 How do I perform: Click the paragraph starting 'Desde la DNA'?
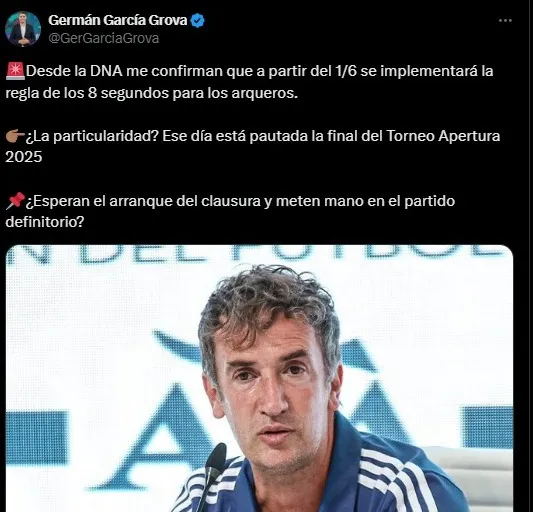250,82
